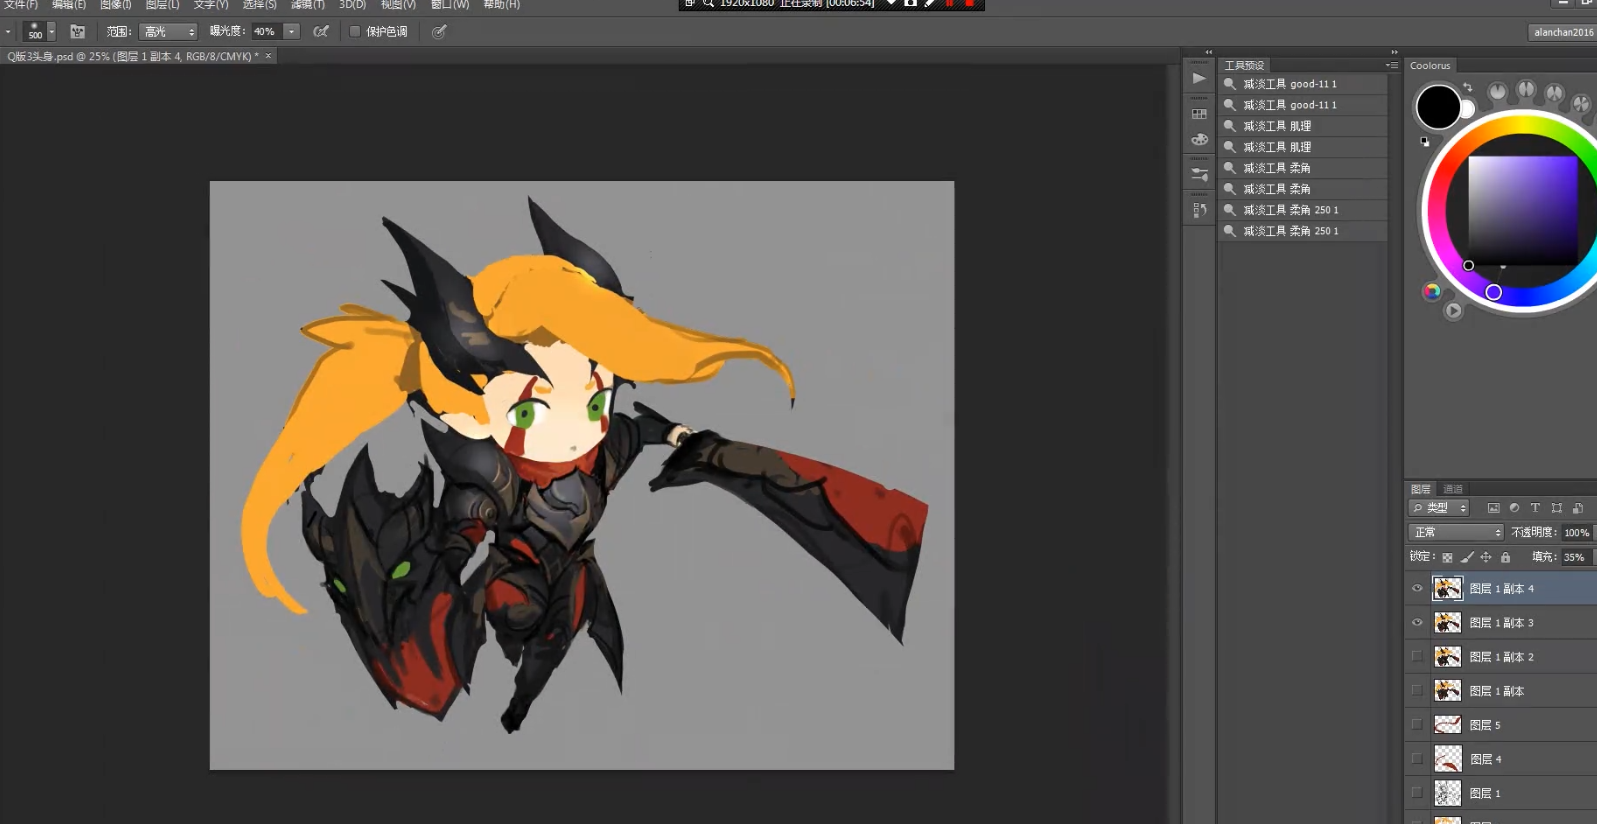The width and height of the screenshot is (1597, 824).
Task: Open the bottom icon in collapsed panel strip
Action: click(x=1199, y=210)
